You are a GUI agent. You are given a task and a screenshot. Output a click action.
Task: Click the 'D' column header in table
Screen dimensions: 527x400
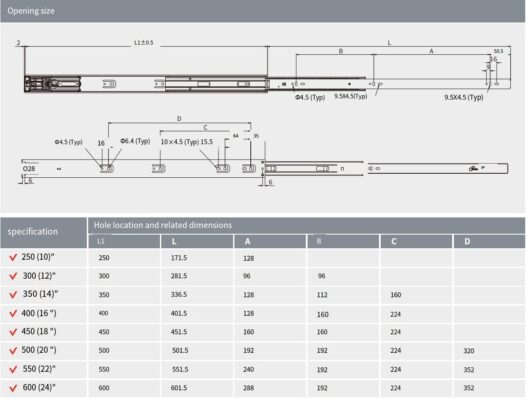pos(467,241)
